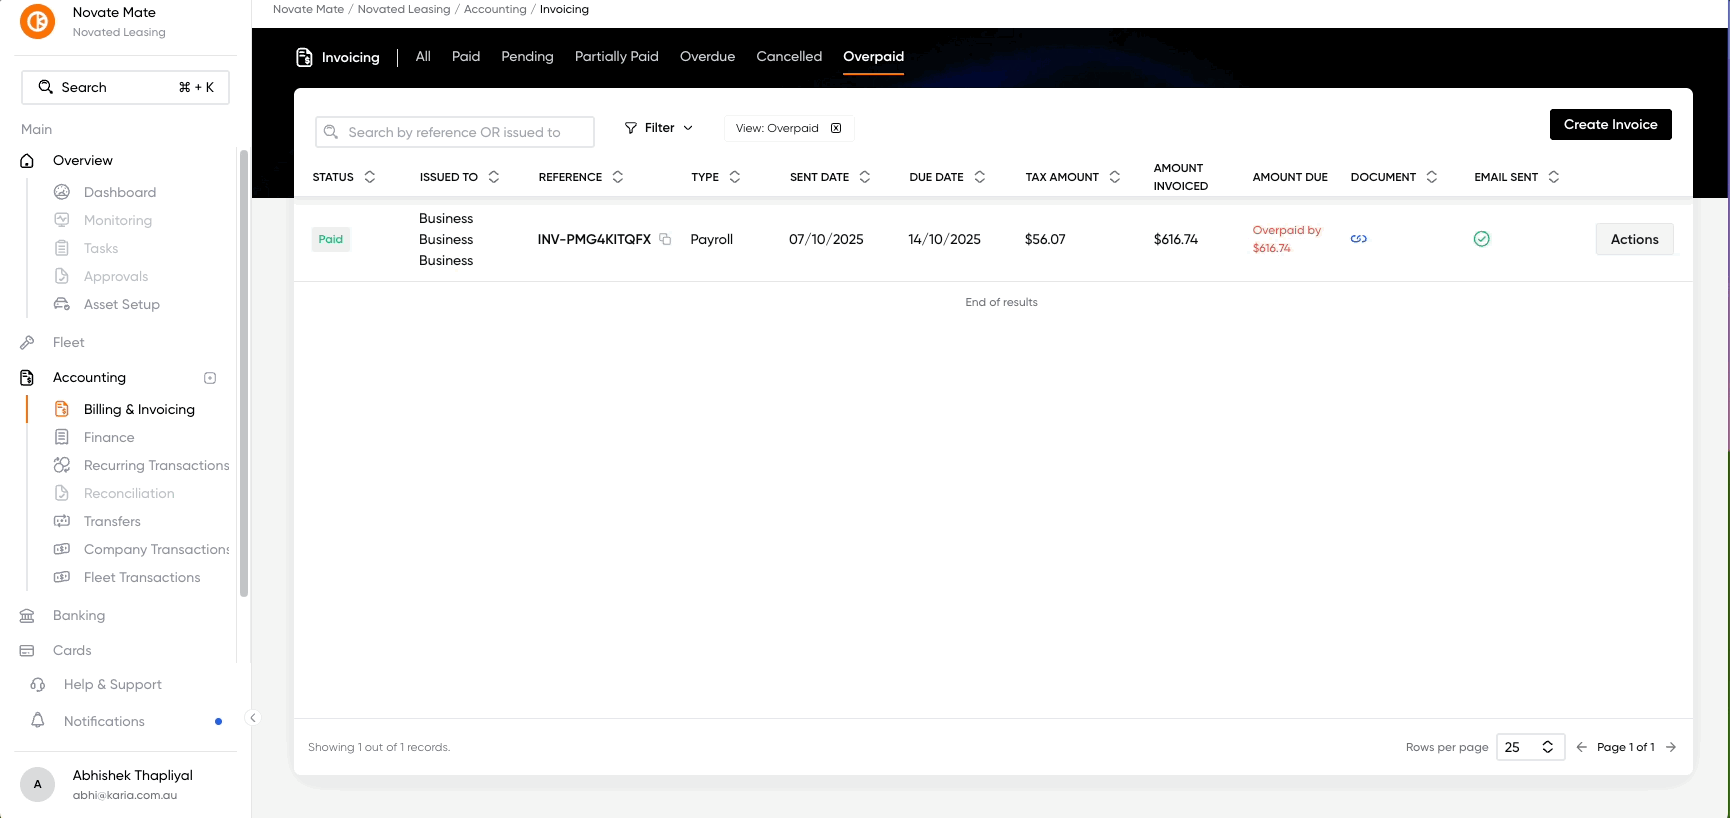
Task: Switch to the Partially Paid tab
Action: [616, 57]
